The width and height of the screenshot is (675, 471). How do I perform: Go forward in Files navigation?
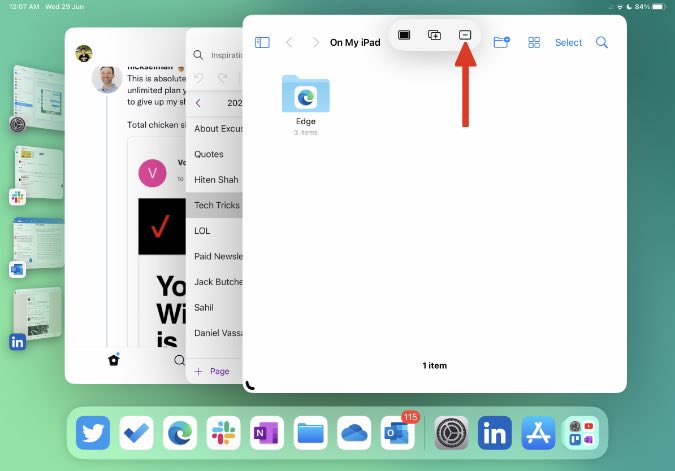tap(316, 42)
